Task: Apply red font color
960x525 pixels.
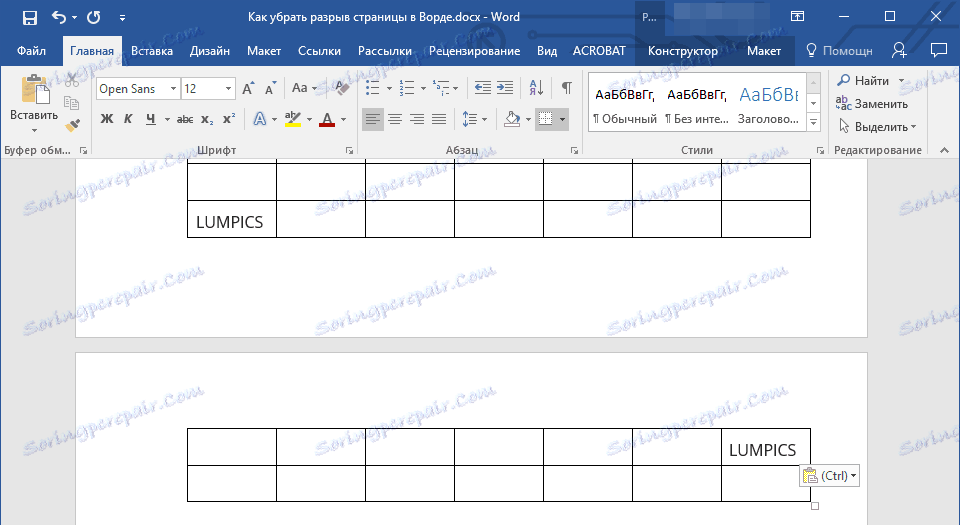Action: (x=327, y=119)
